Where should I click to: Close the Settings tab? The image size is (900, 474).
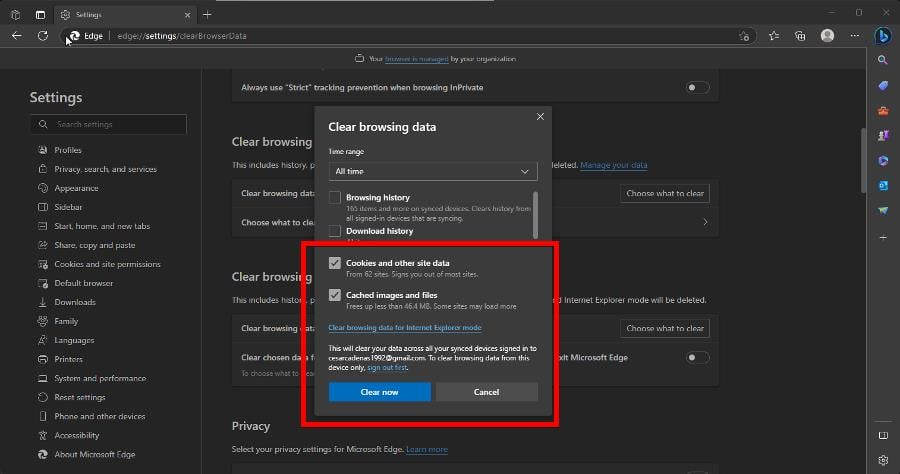point(187,15)
